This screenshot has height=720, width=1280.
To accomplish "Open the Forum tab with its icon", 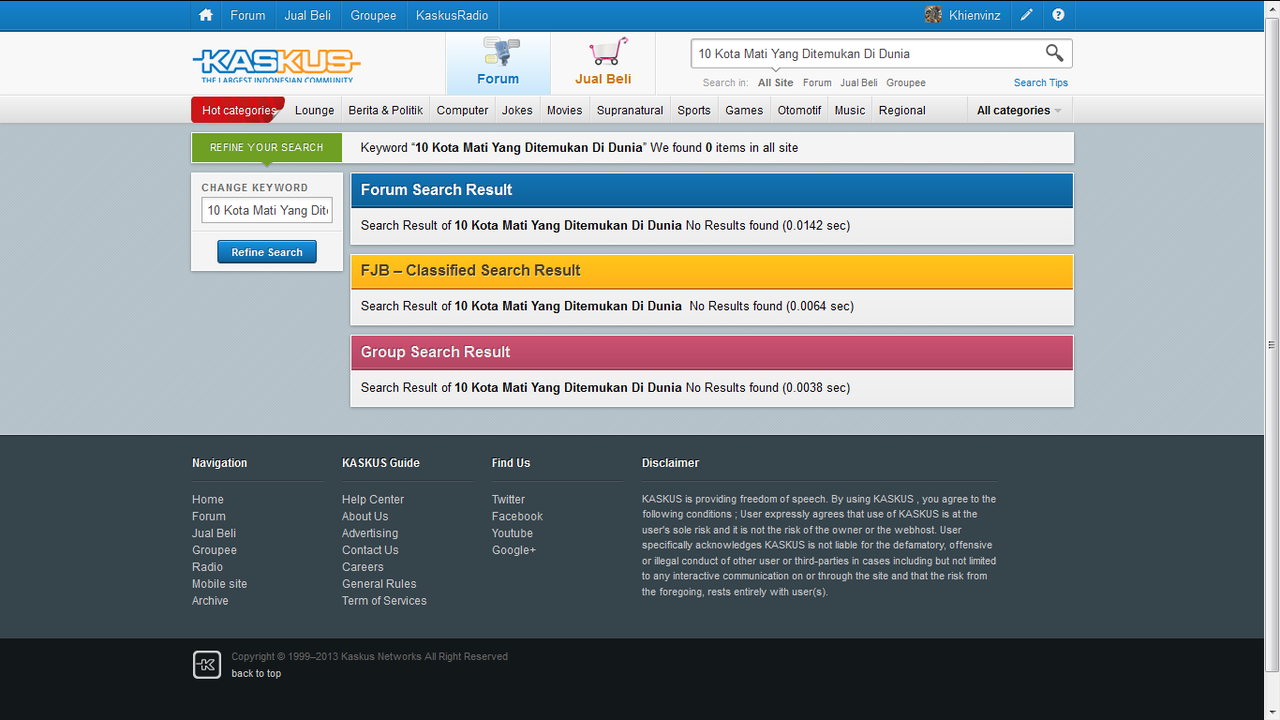I will tap(498, 63).
